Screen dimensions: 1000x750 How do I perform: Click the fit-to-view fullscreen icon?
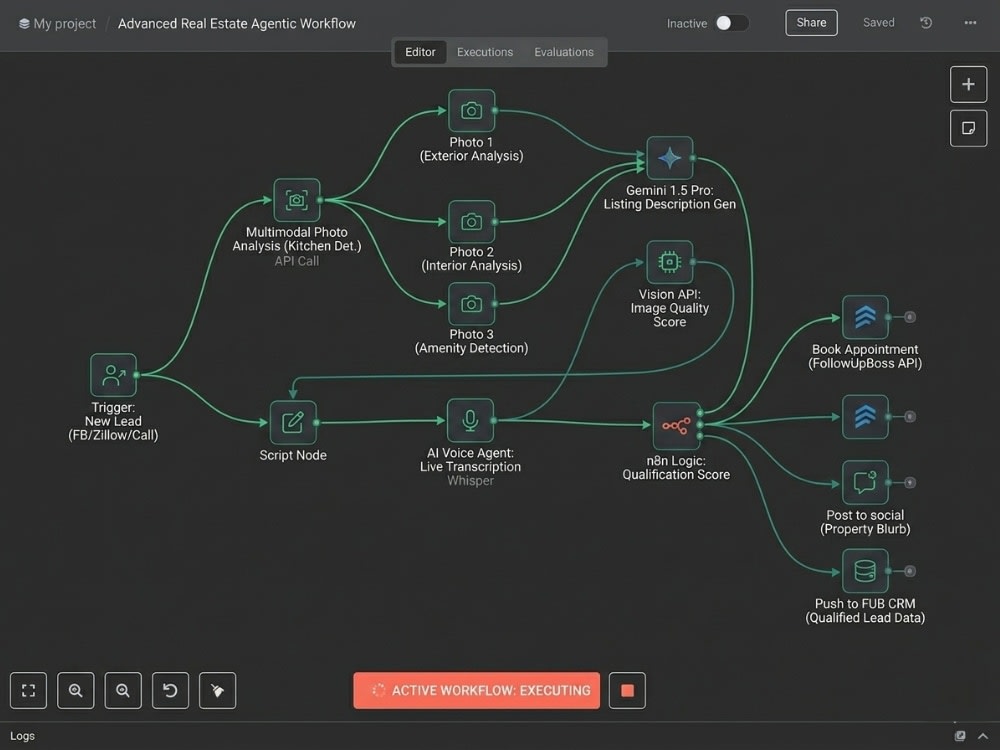tap(29, 691)
